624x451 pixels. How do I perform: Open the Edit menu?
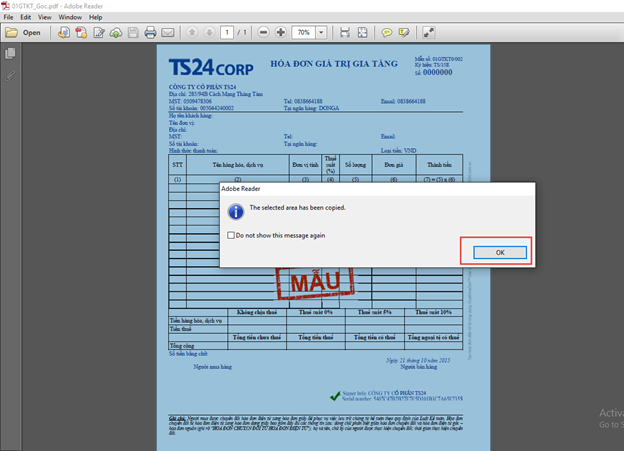(x=25, y=17)
